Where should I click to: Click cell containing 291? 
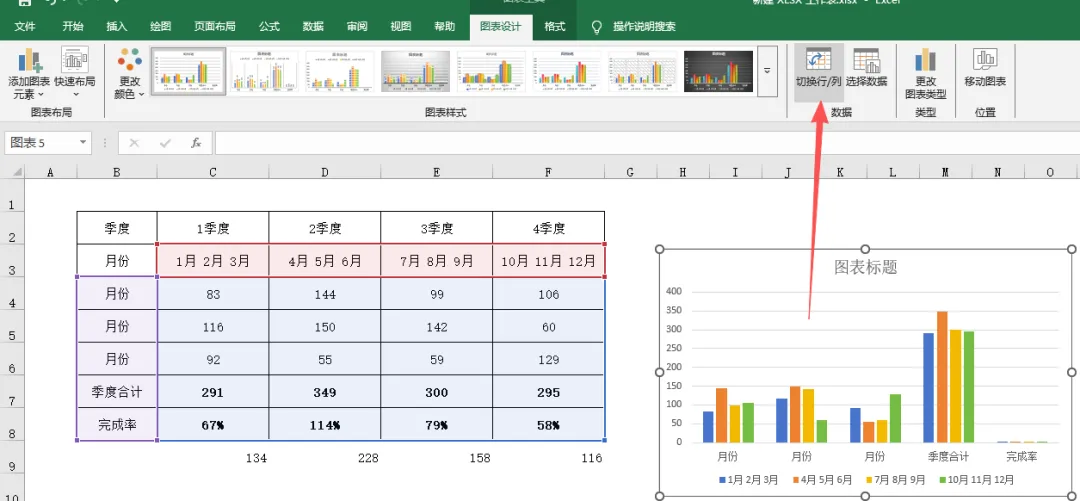coord(213,393)
